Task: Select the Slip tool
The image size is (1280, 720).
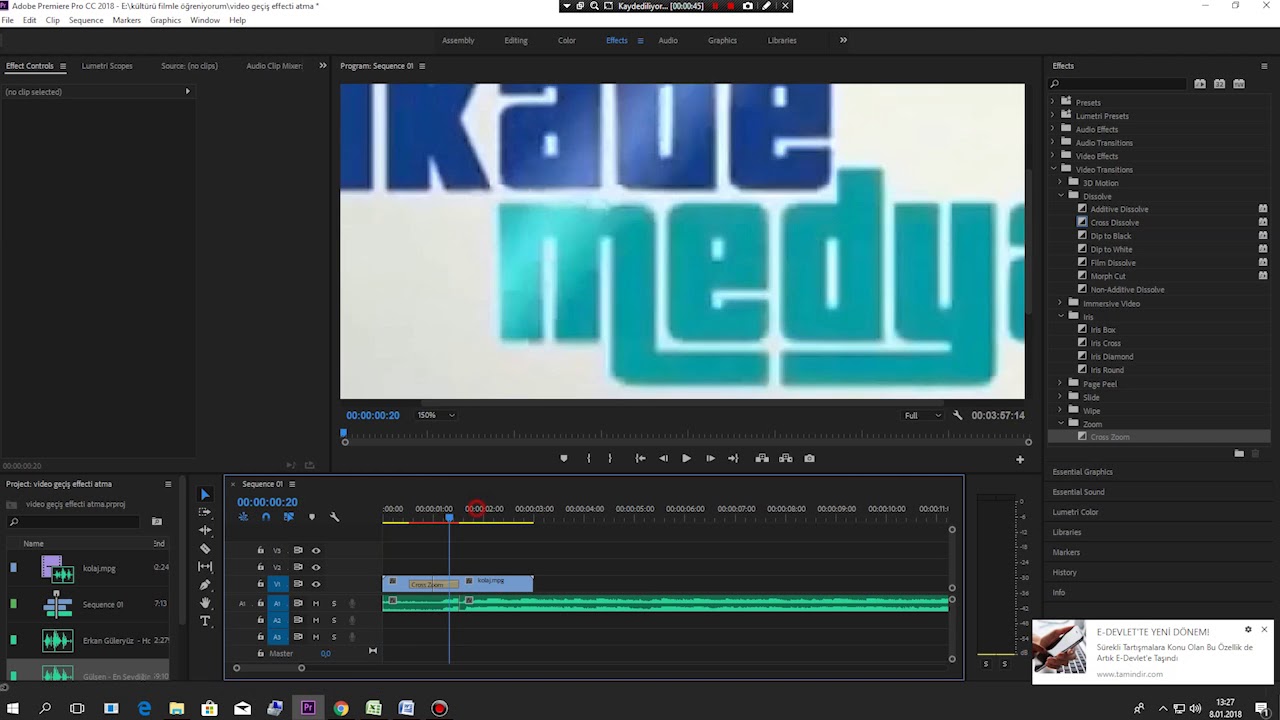Action: tap(205, 566)
